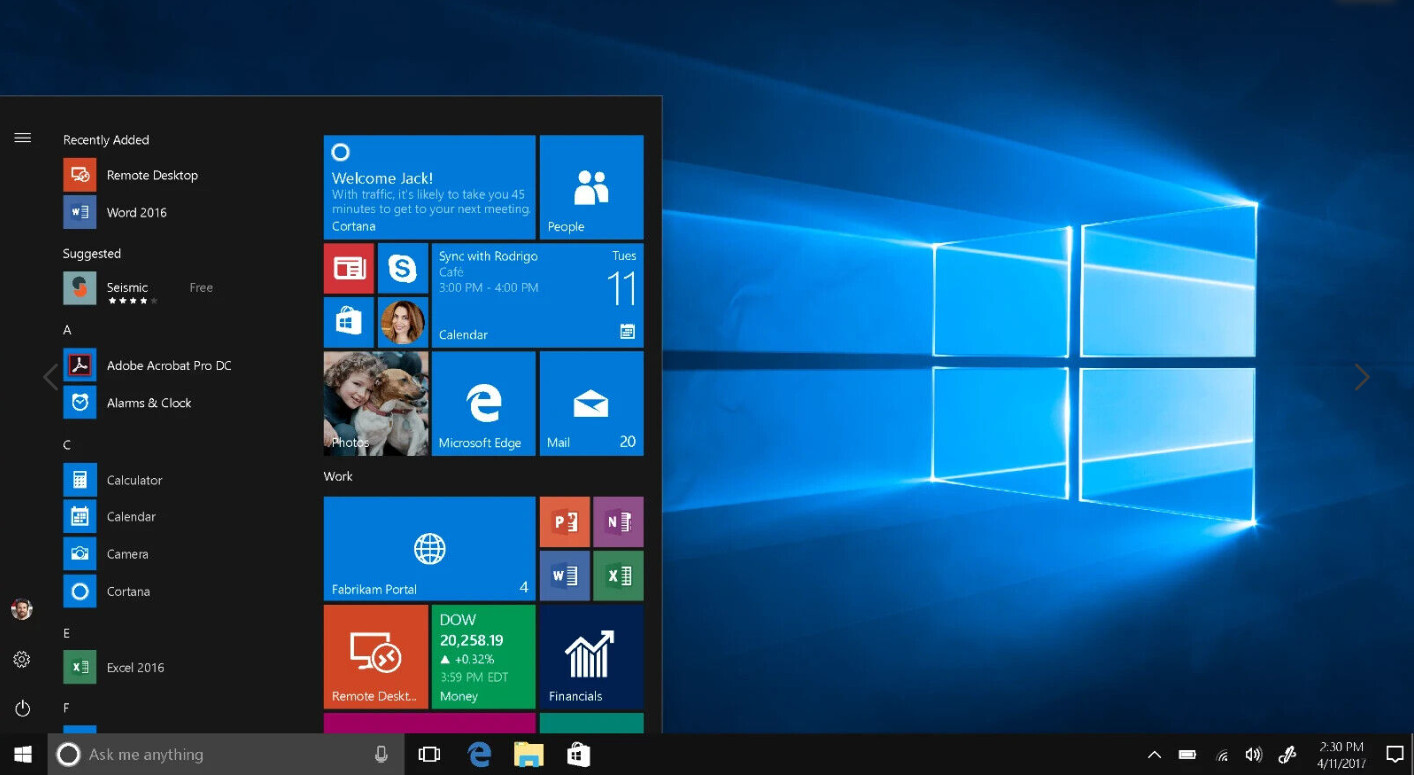Open Adobe Acrobat Pro DC
This screenshot has height=775, width=1414.
point(148,366)
